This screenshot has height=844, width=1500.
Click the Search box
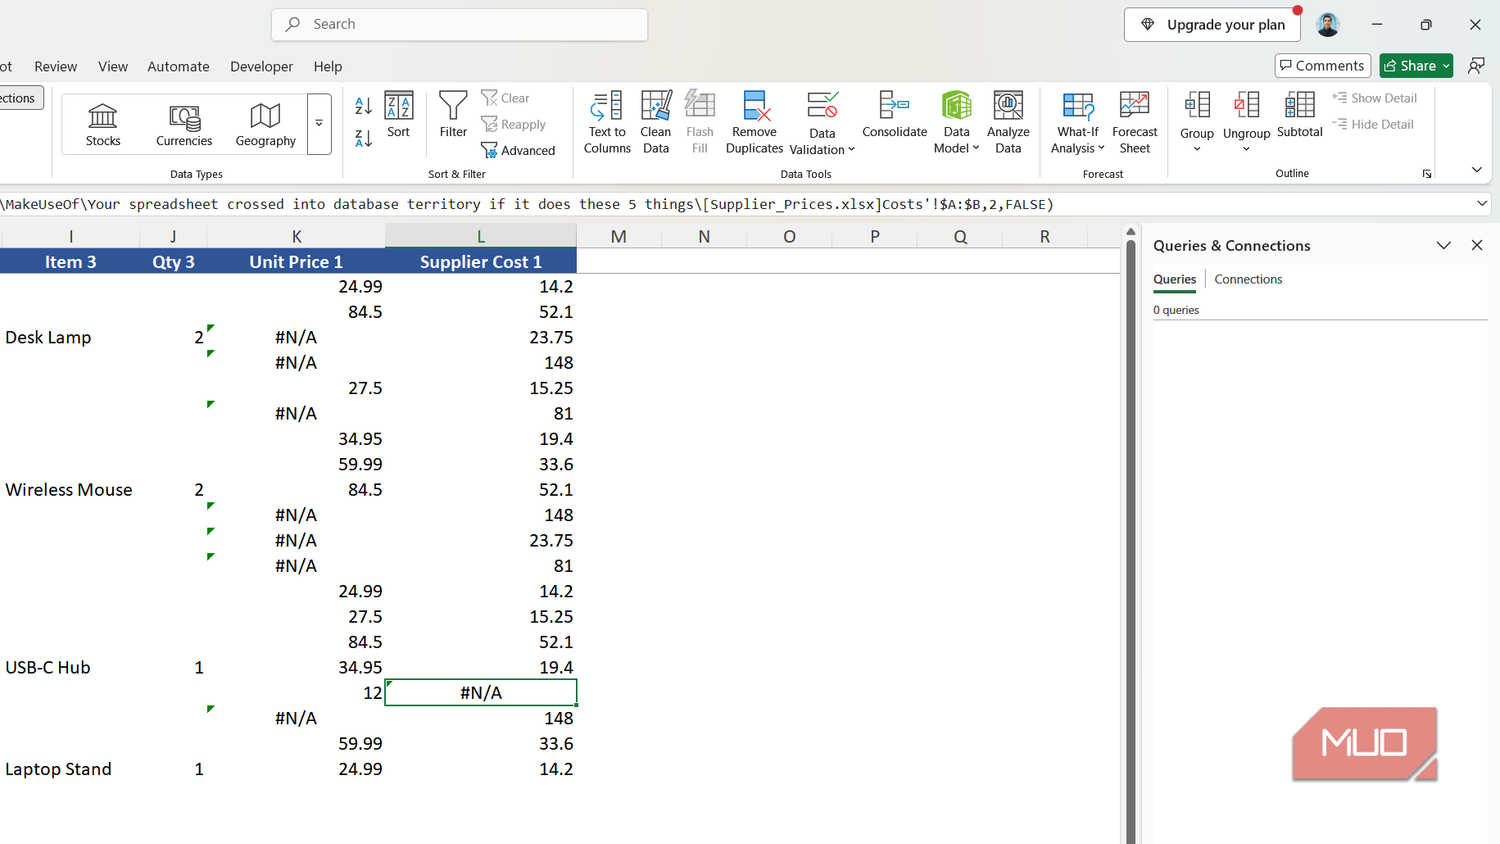click(460, 24)
